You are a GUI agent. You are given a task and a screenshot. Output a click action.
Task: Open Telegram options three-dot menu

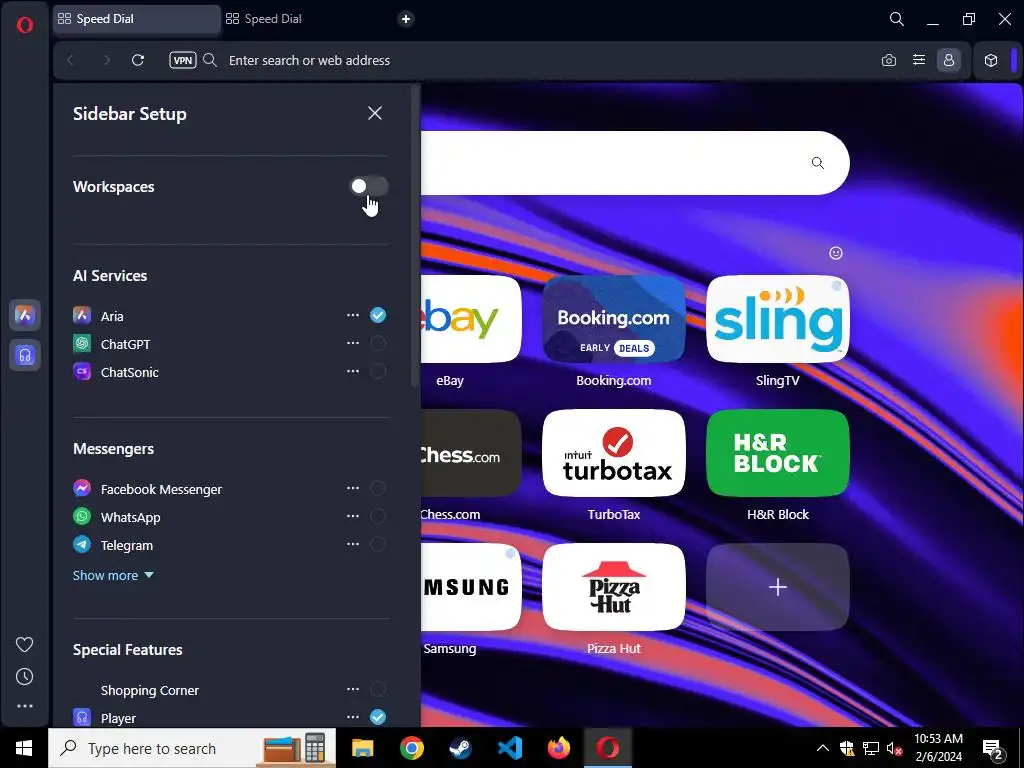(x=353, y=544)
